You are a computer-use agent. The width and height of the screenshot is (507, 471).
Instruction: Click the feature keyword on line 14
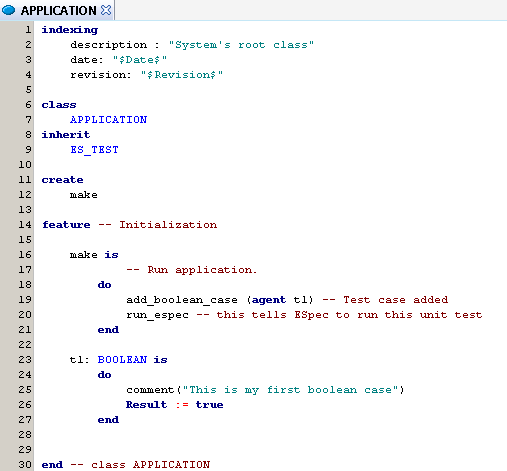(66, 225)
